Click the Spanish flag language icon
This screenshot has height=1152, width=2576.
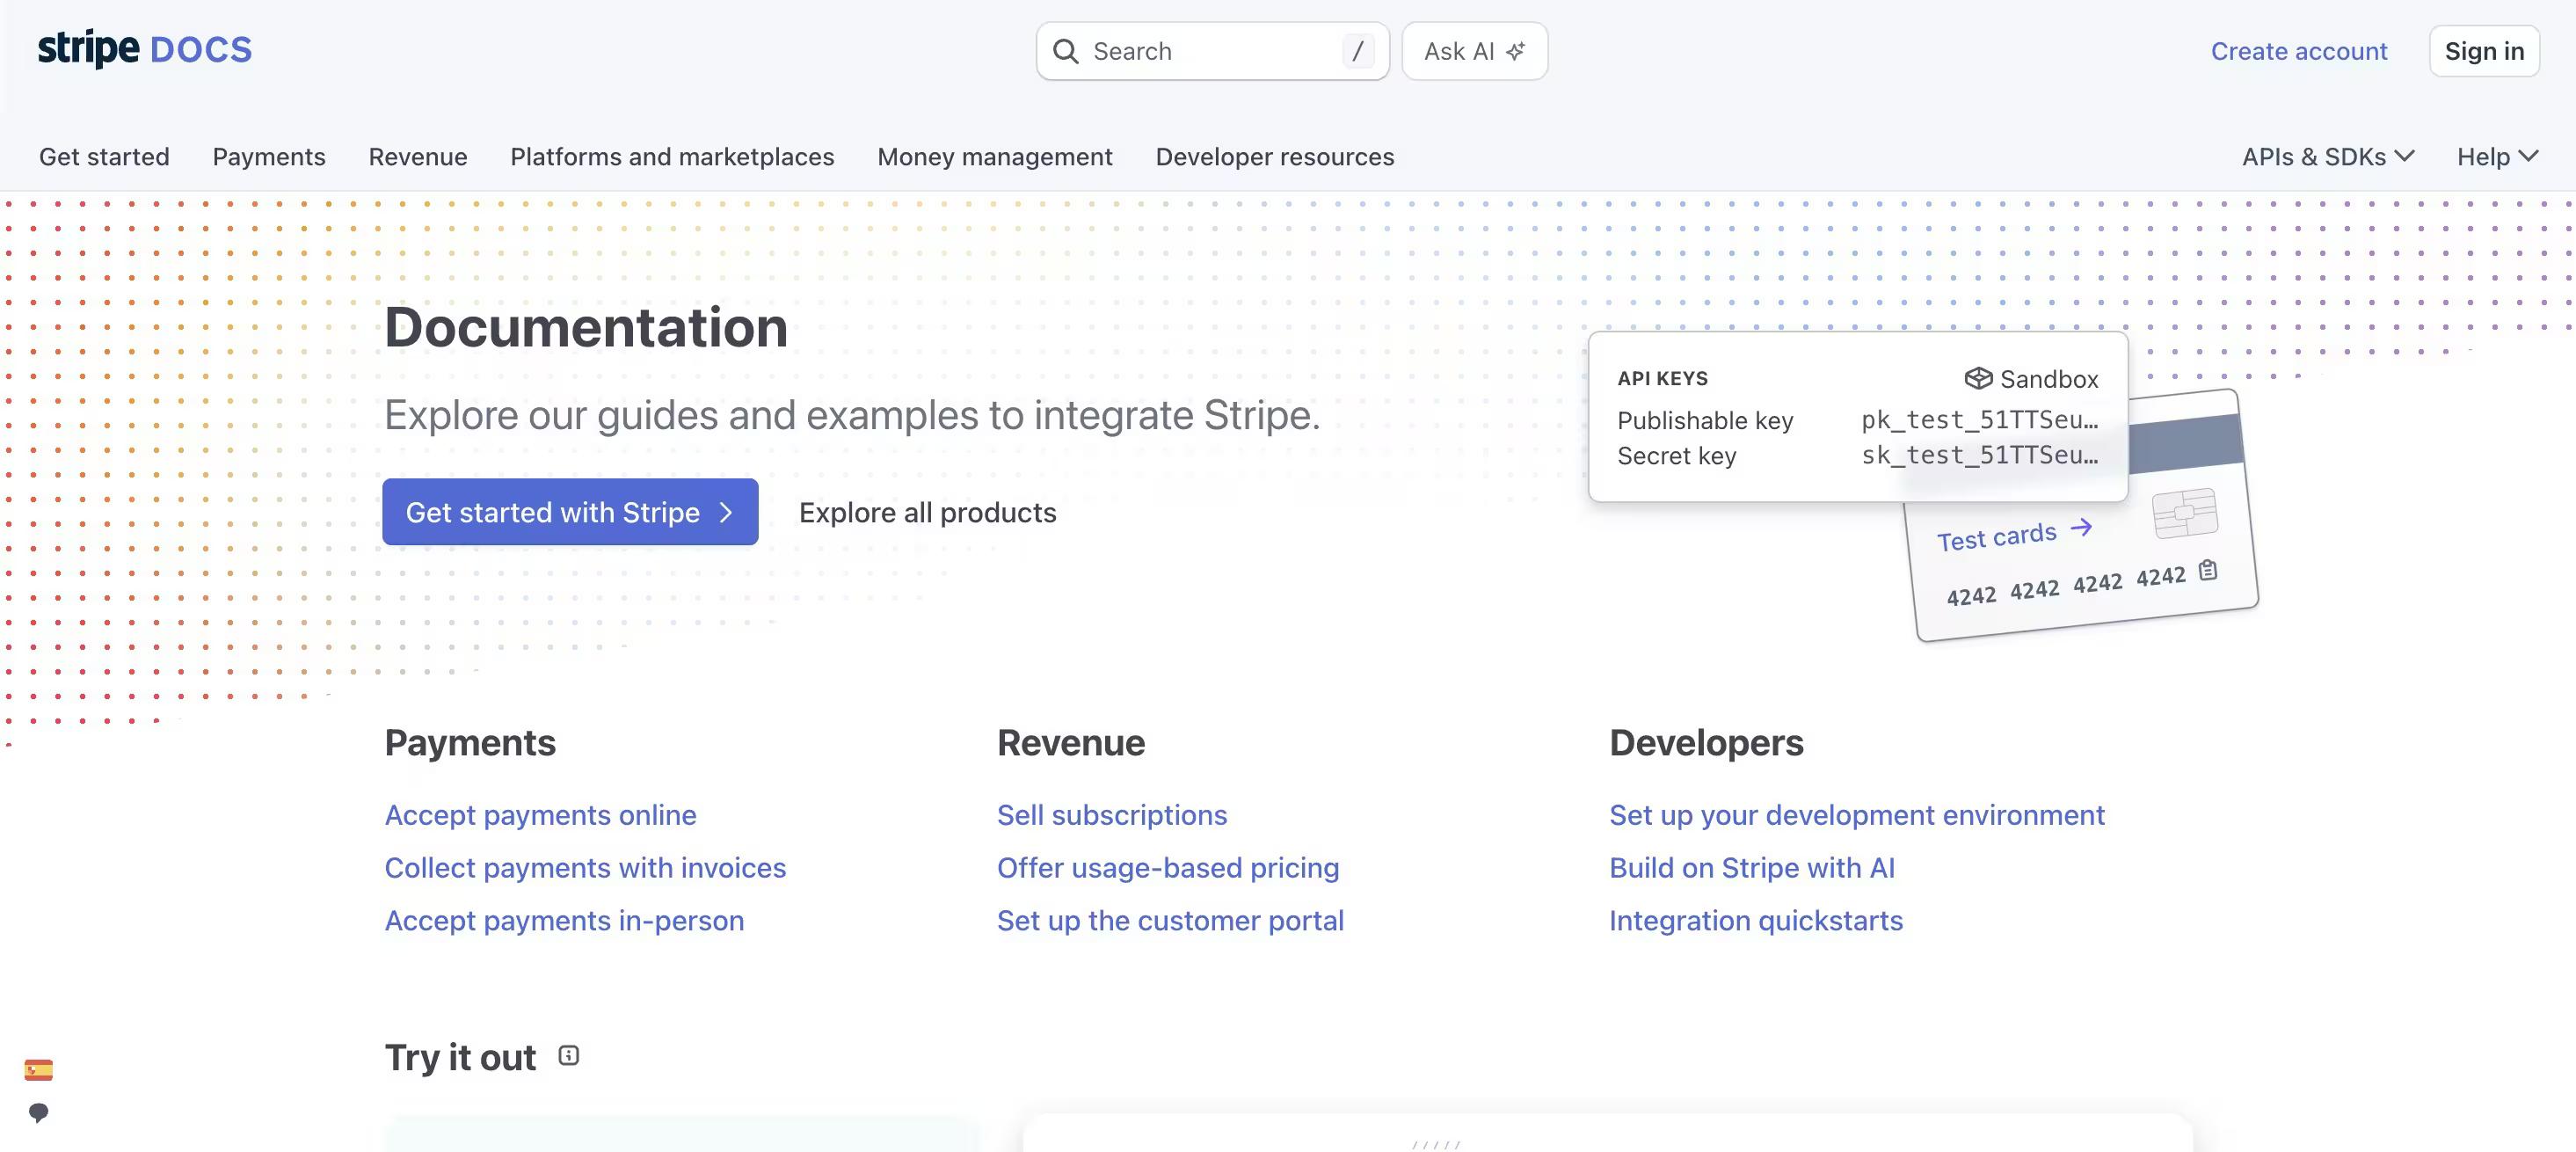tap(39, 1070)
